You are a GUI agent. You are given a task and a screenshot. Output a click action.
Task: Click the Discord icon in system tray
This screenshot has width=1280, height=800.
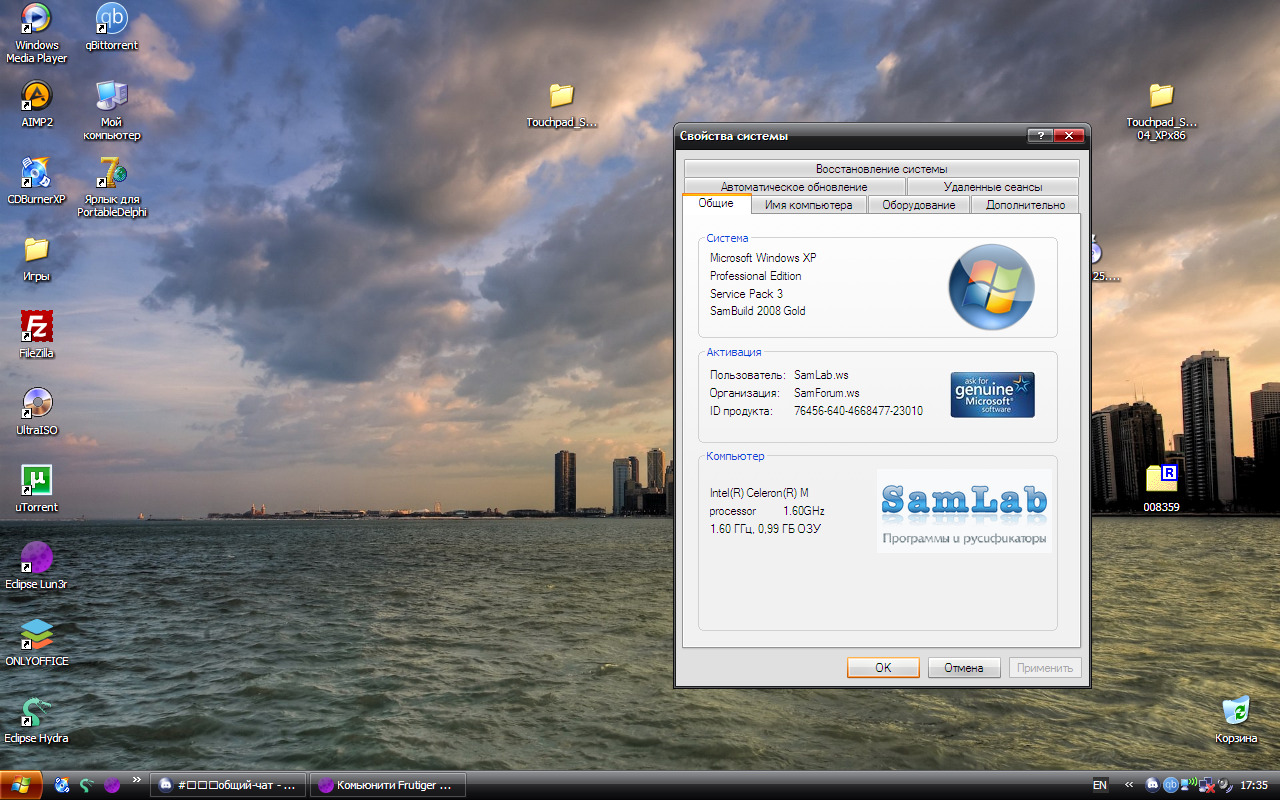pyautogui.click(x=1152, y=785)
